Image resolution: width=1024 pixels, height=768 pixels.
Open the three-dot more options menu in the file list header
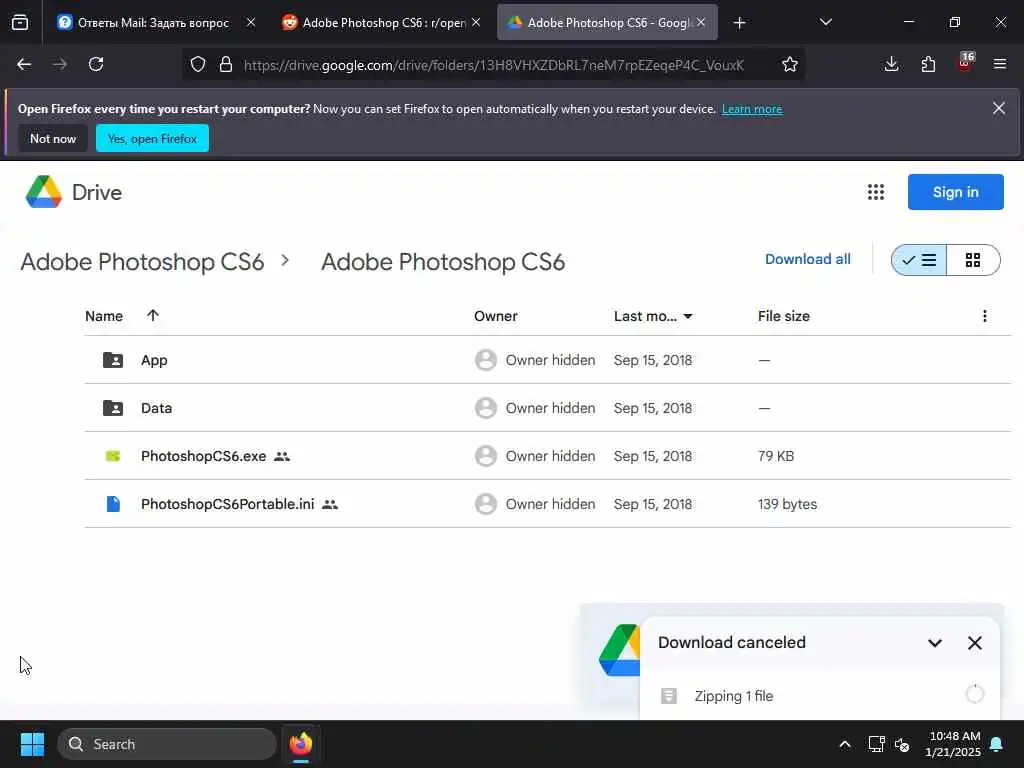985,316
